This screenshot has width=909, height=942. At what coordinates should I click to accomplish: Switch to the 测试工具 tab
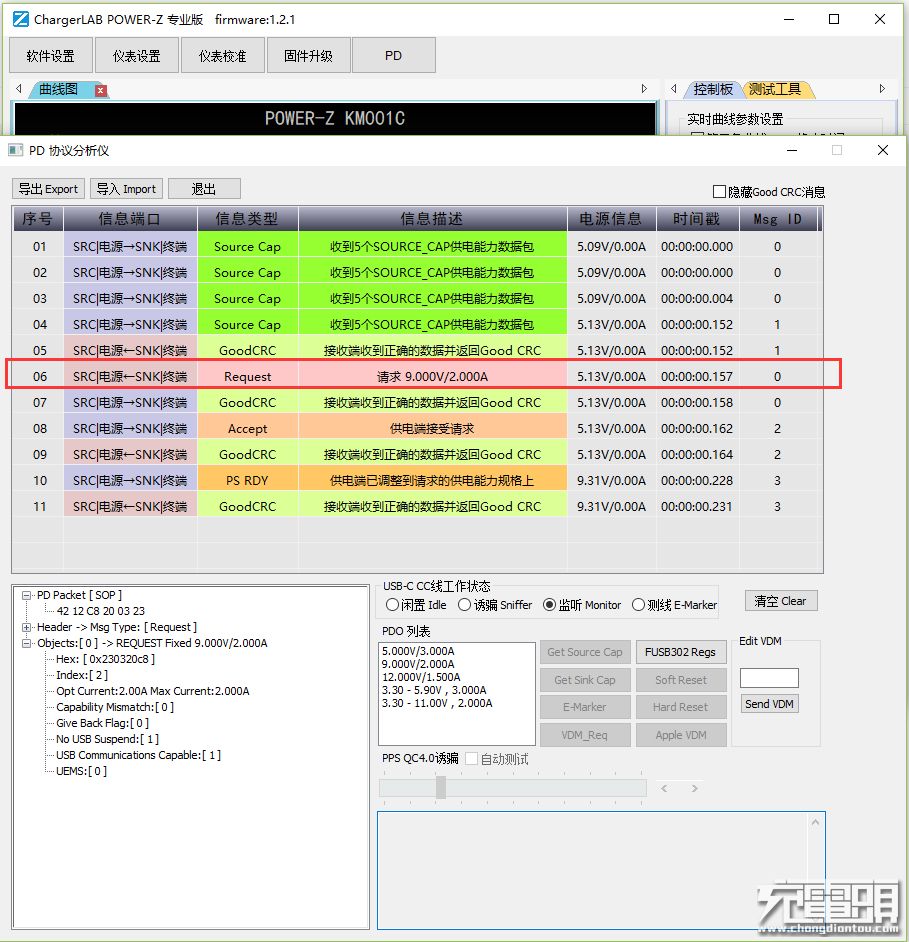[x=776, y=90]
